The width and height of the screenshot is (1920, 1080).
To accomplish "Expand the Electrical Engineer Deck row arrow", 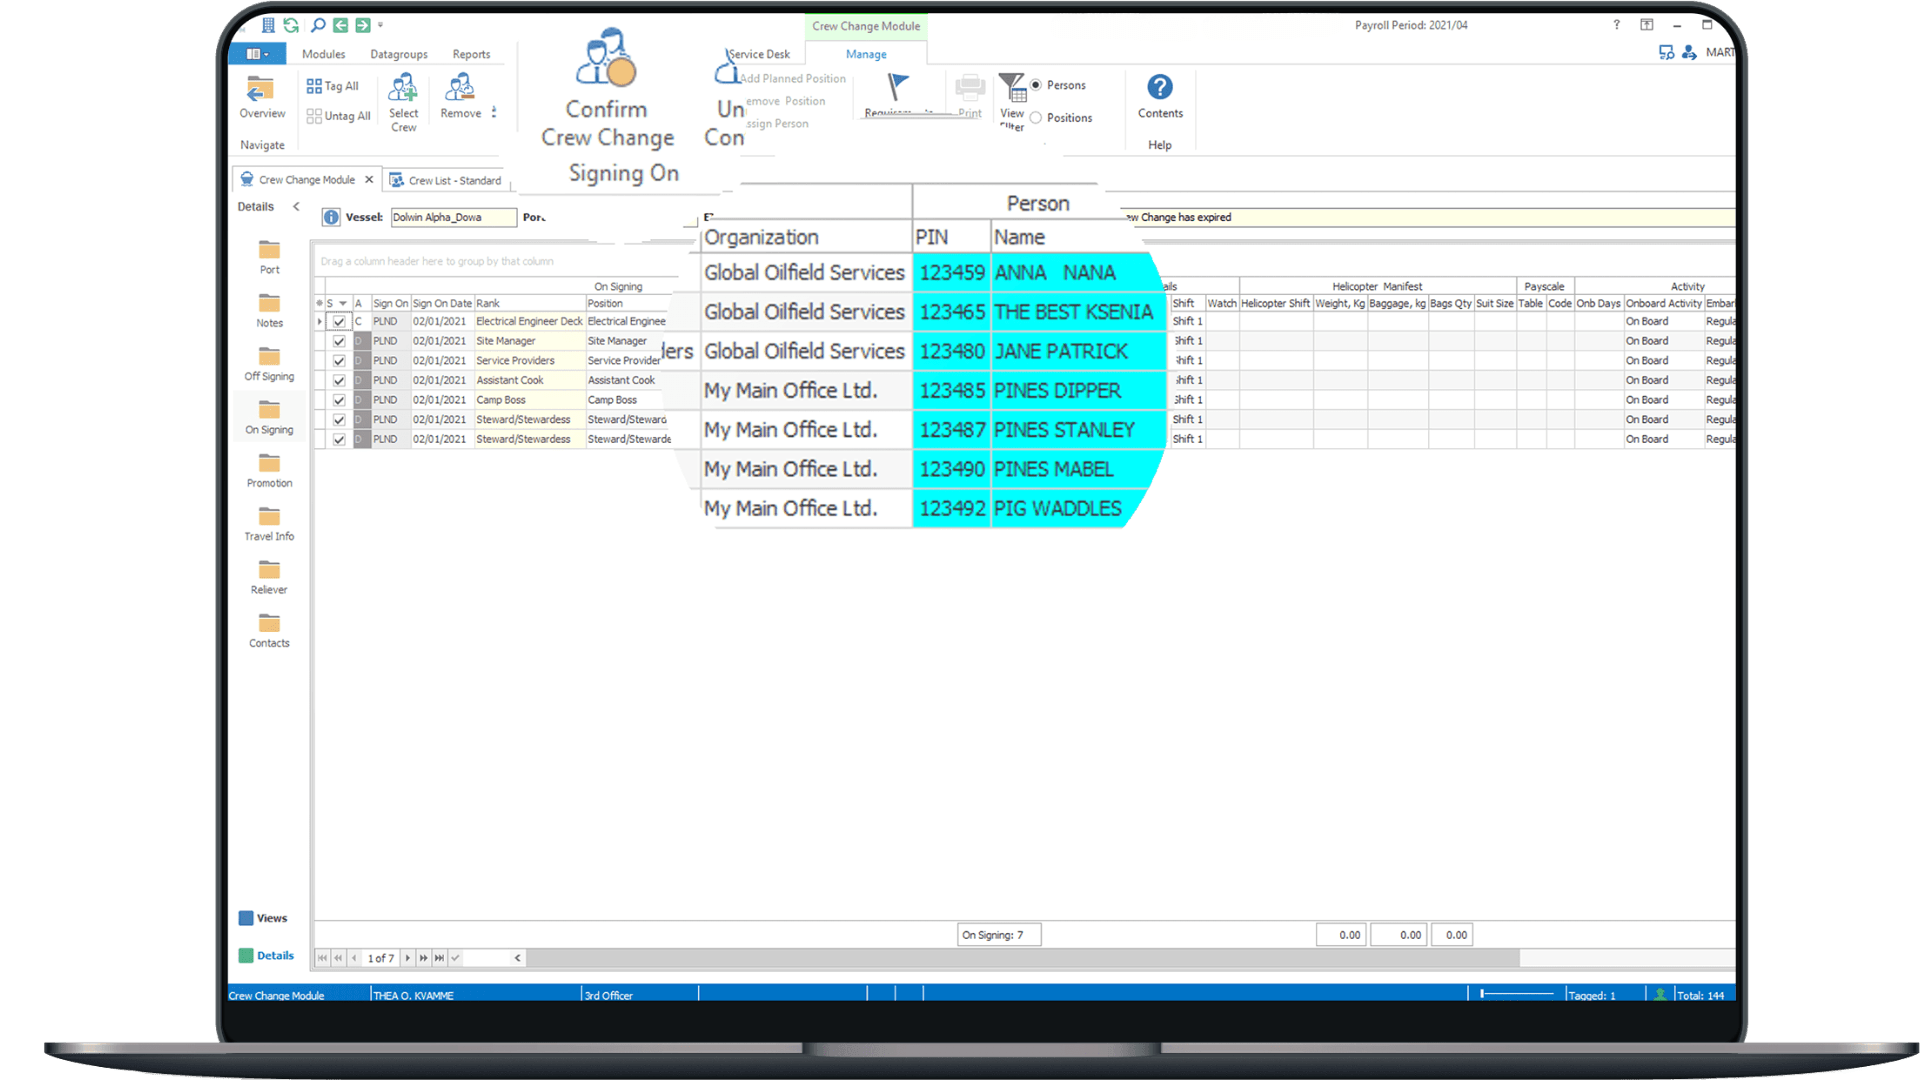I will click(319, 322).
